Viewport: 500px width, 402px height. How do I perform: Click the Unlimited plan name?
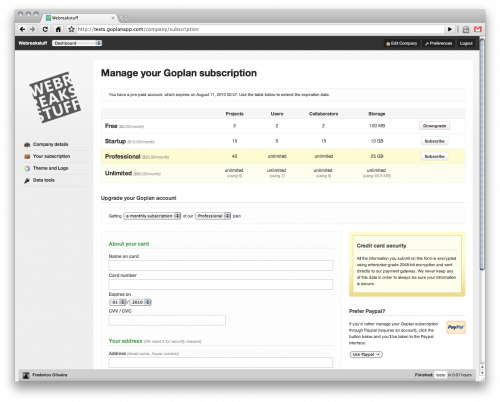tap(118, 173)
